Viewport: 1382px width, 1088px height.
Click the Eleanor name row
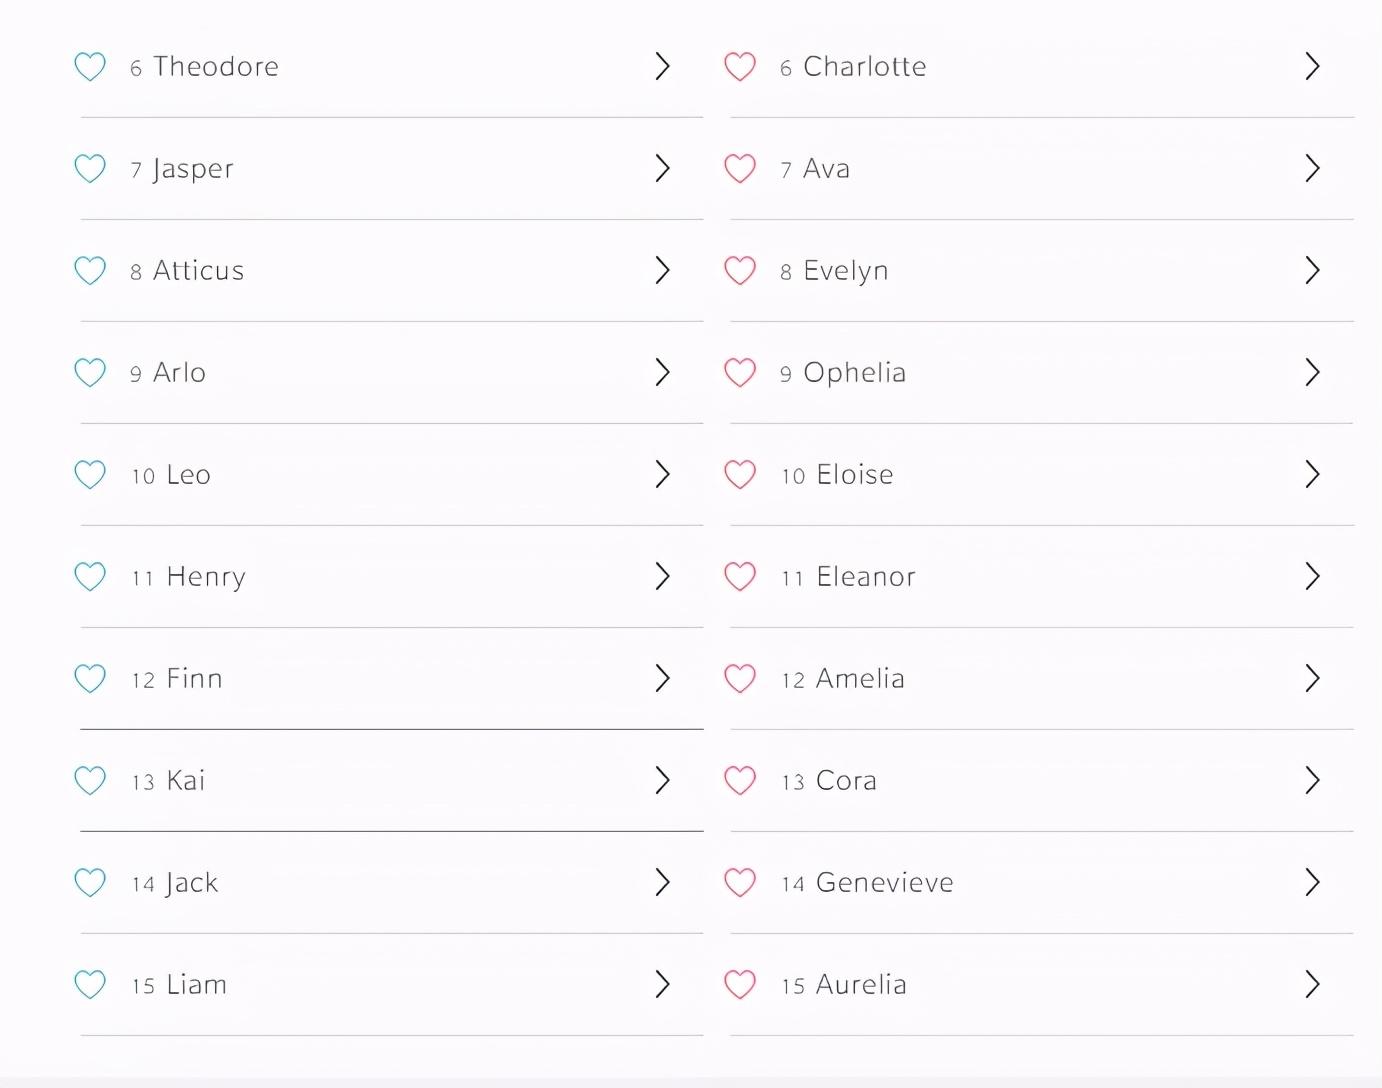tap(865, 577)
